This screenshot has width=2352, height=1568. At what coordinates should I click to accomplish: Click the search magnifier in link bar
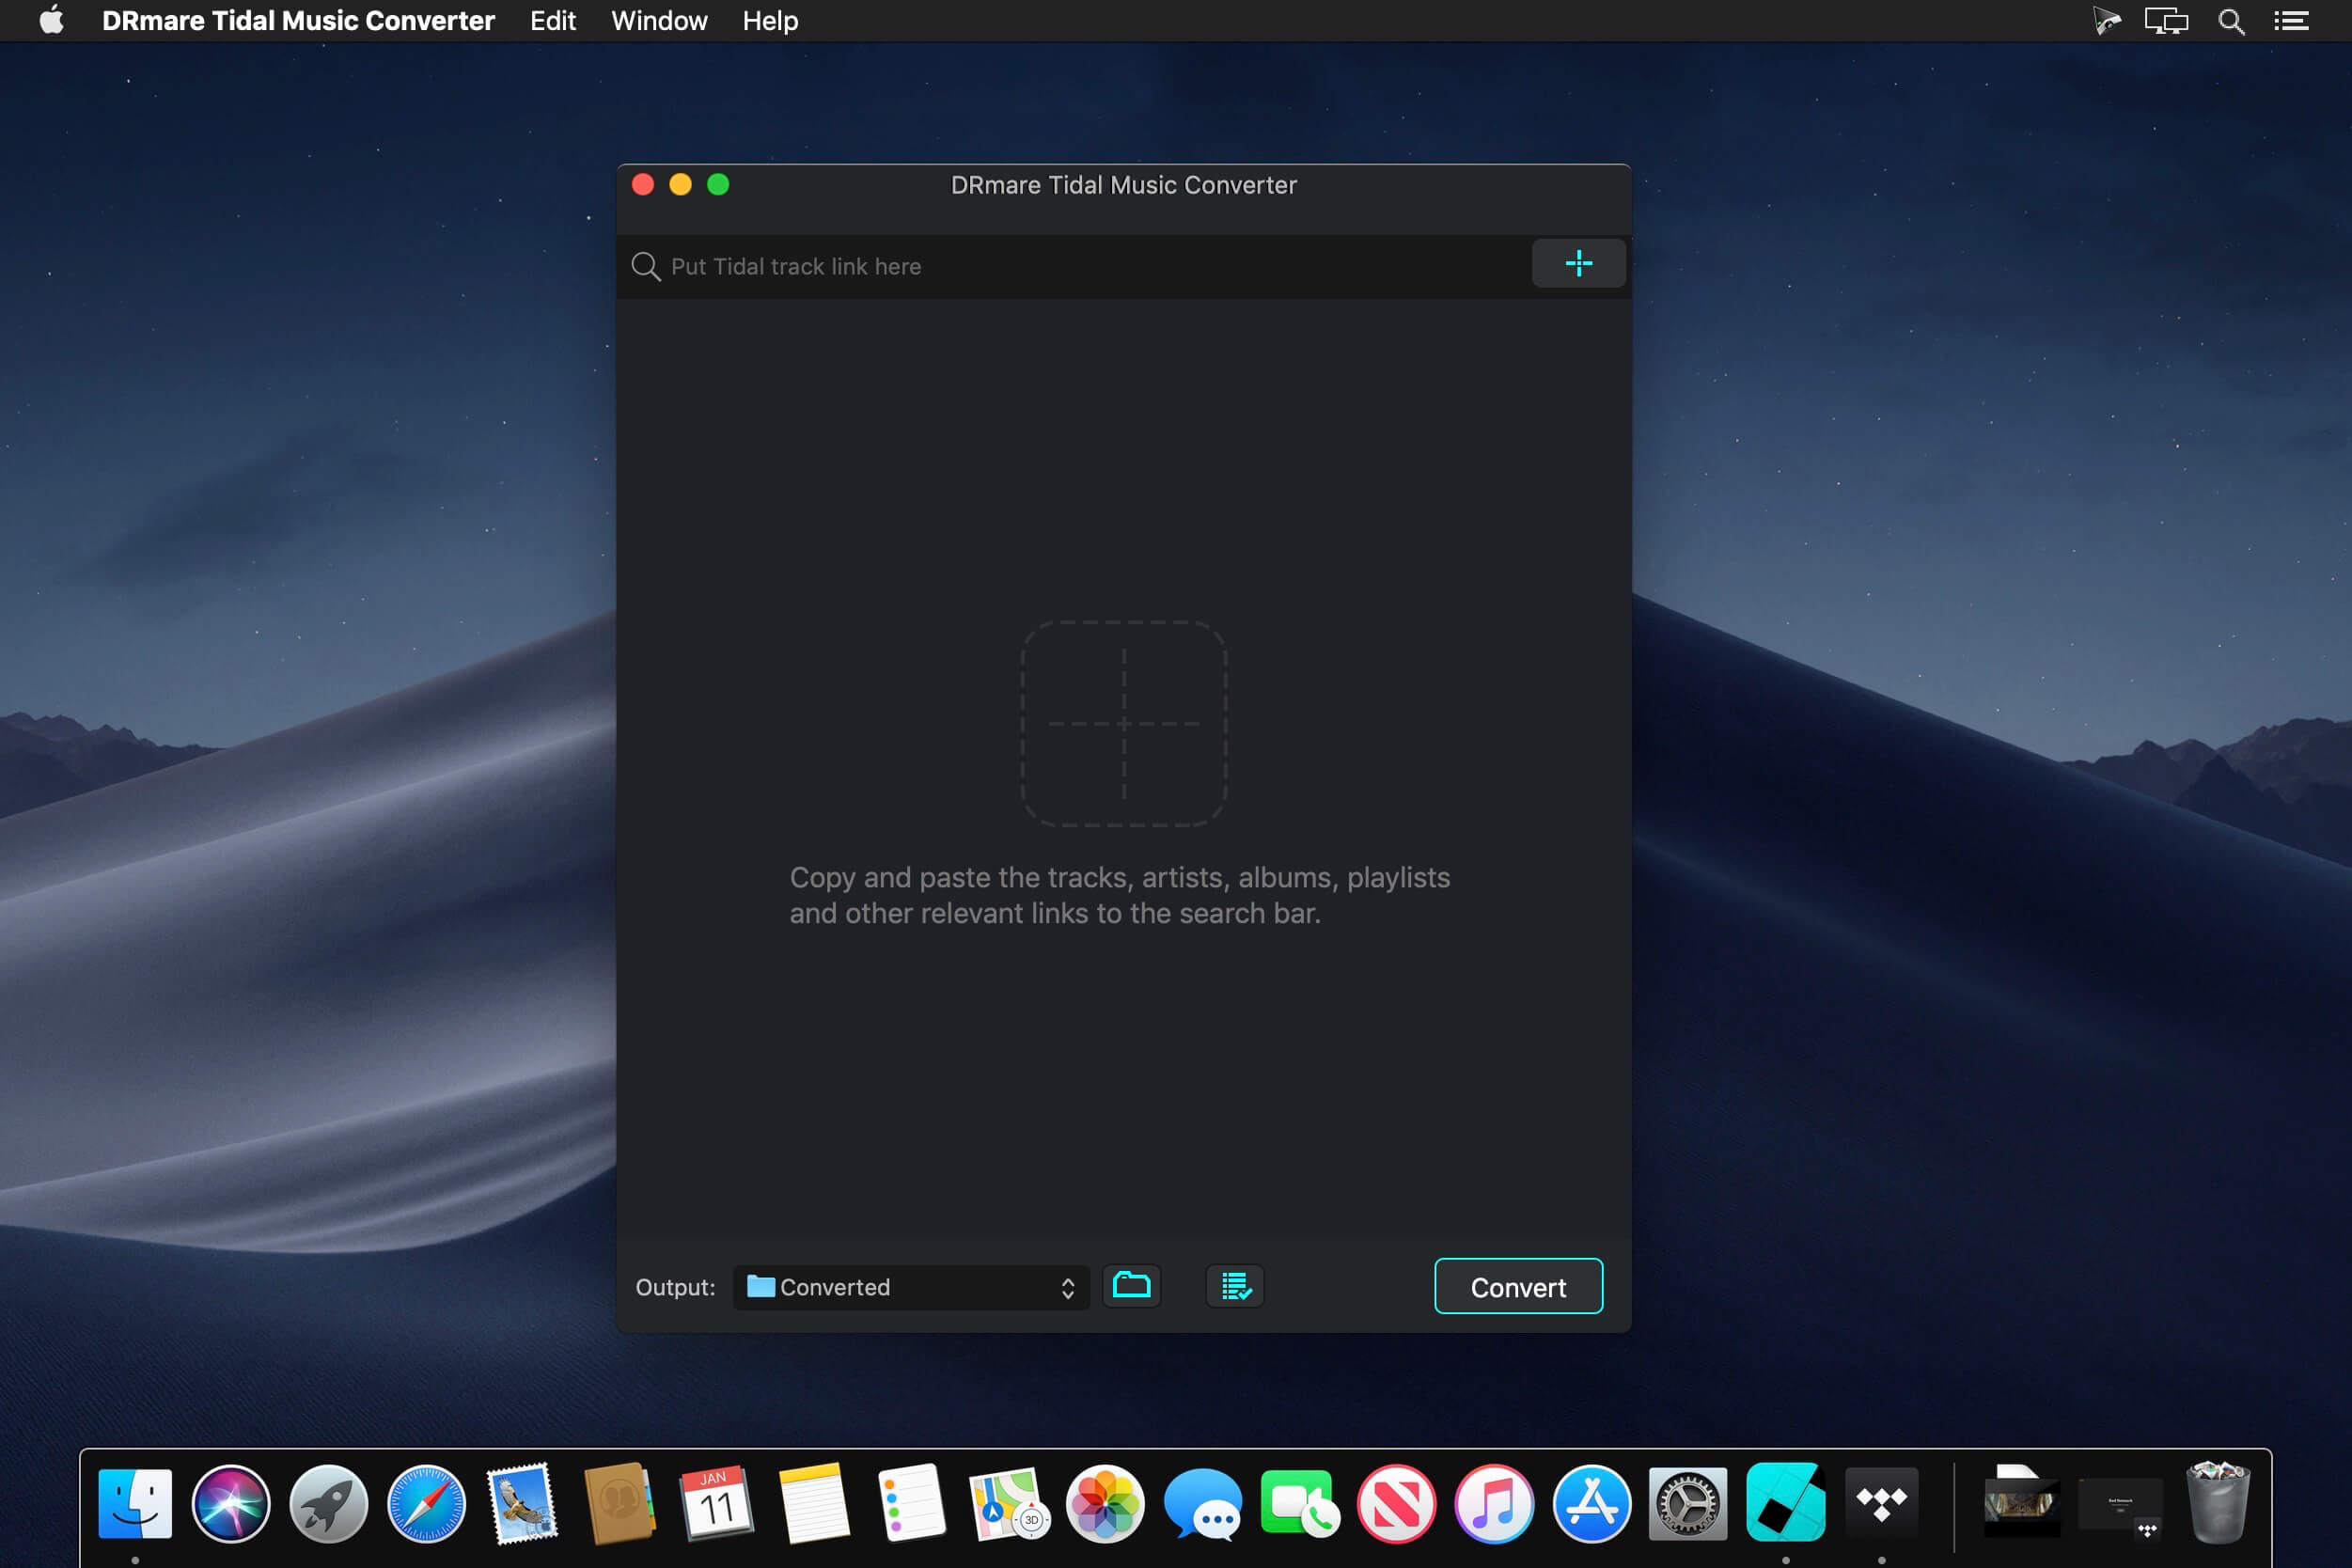click(646, 266)
